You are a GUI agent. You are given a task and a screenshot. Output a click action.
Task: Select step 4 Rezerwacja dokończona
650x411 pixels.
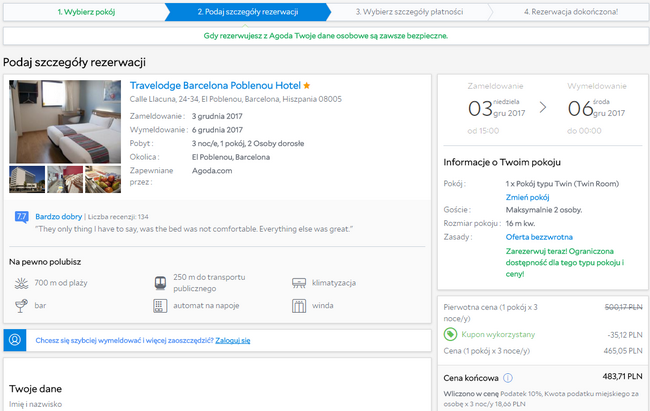(x=570, y=12)
